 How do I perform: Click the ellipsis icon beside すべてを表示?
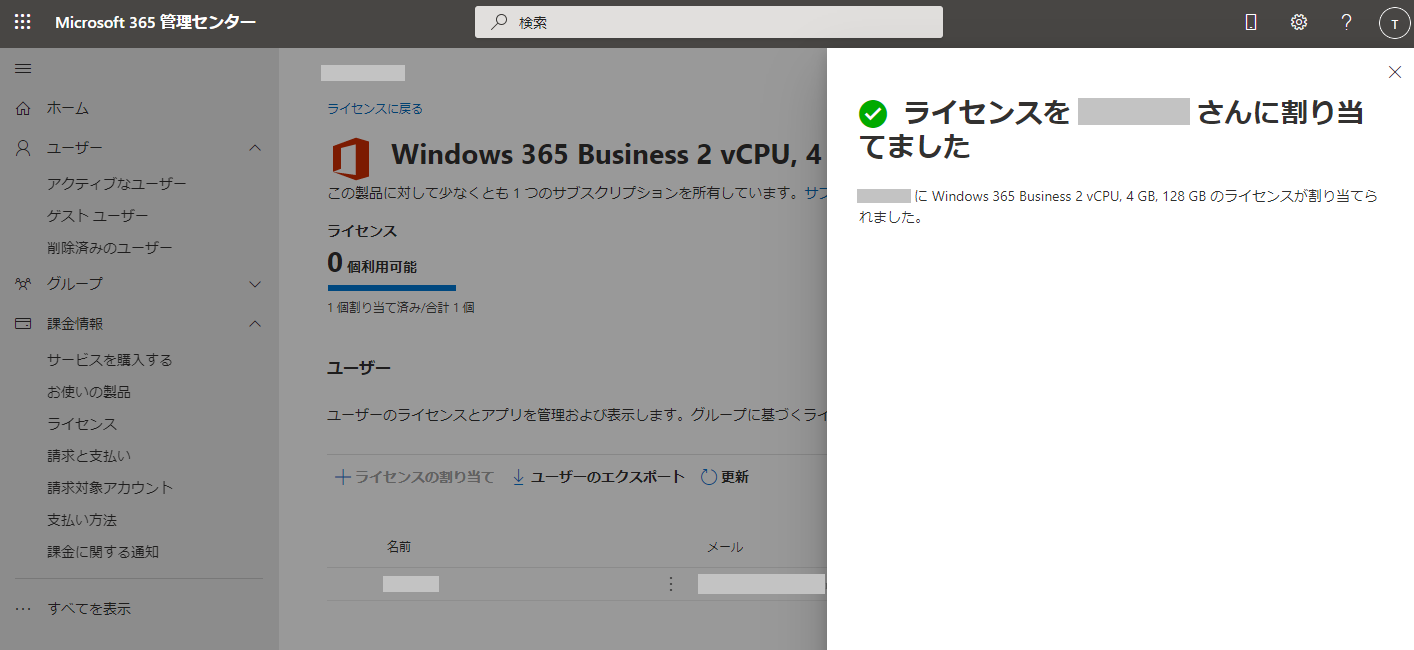[x=23, y=608]
